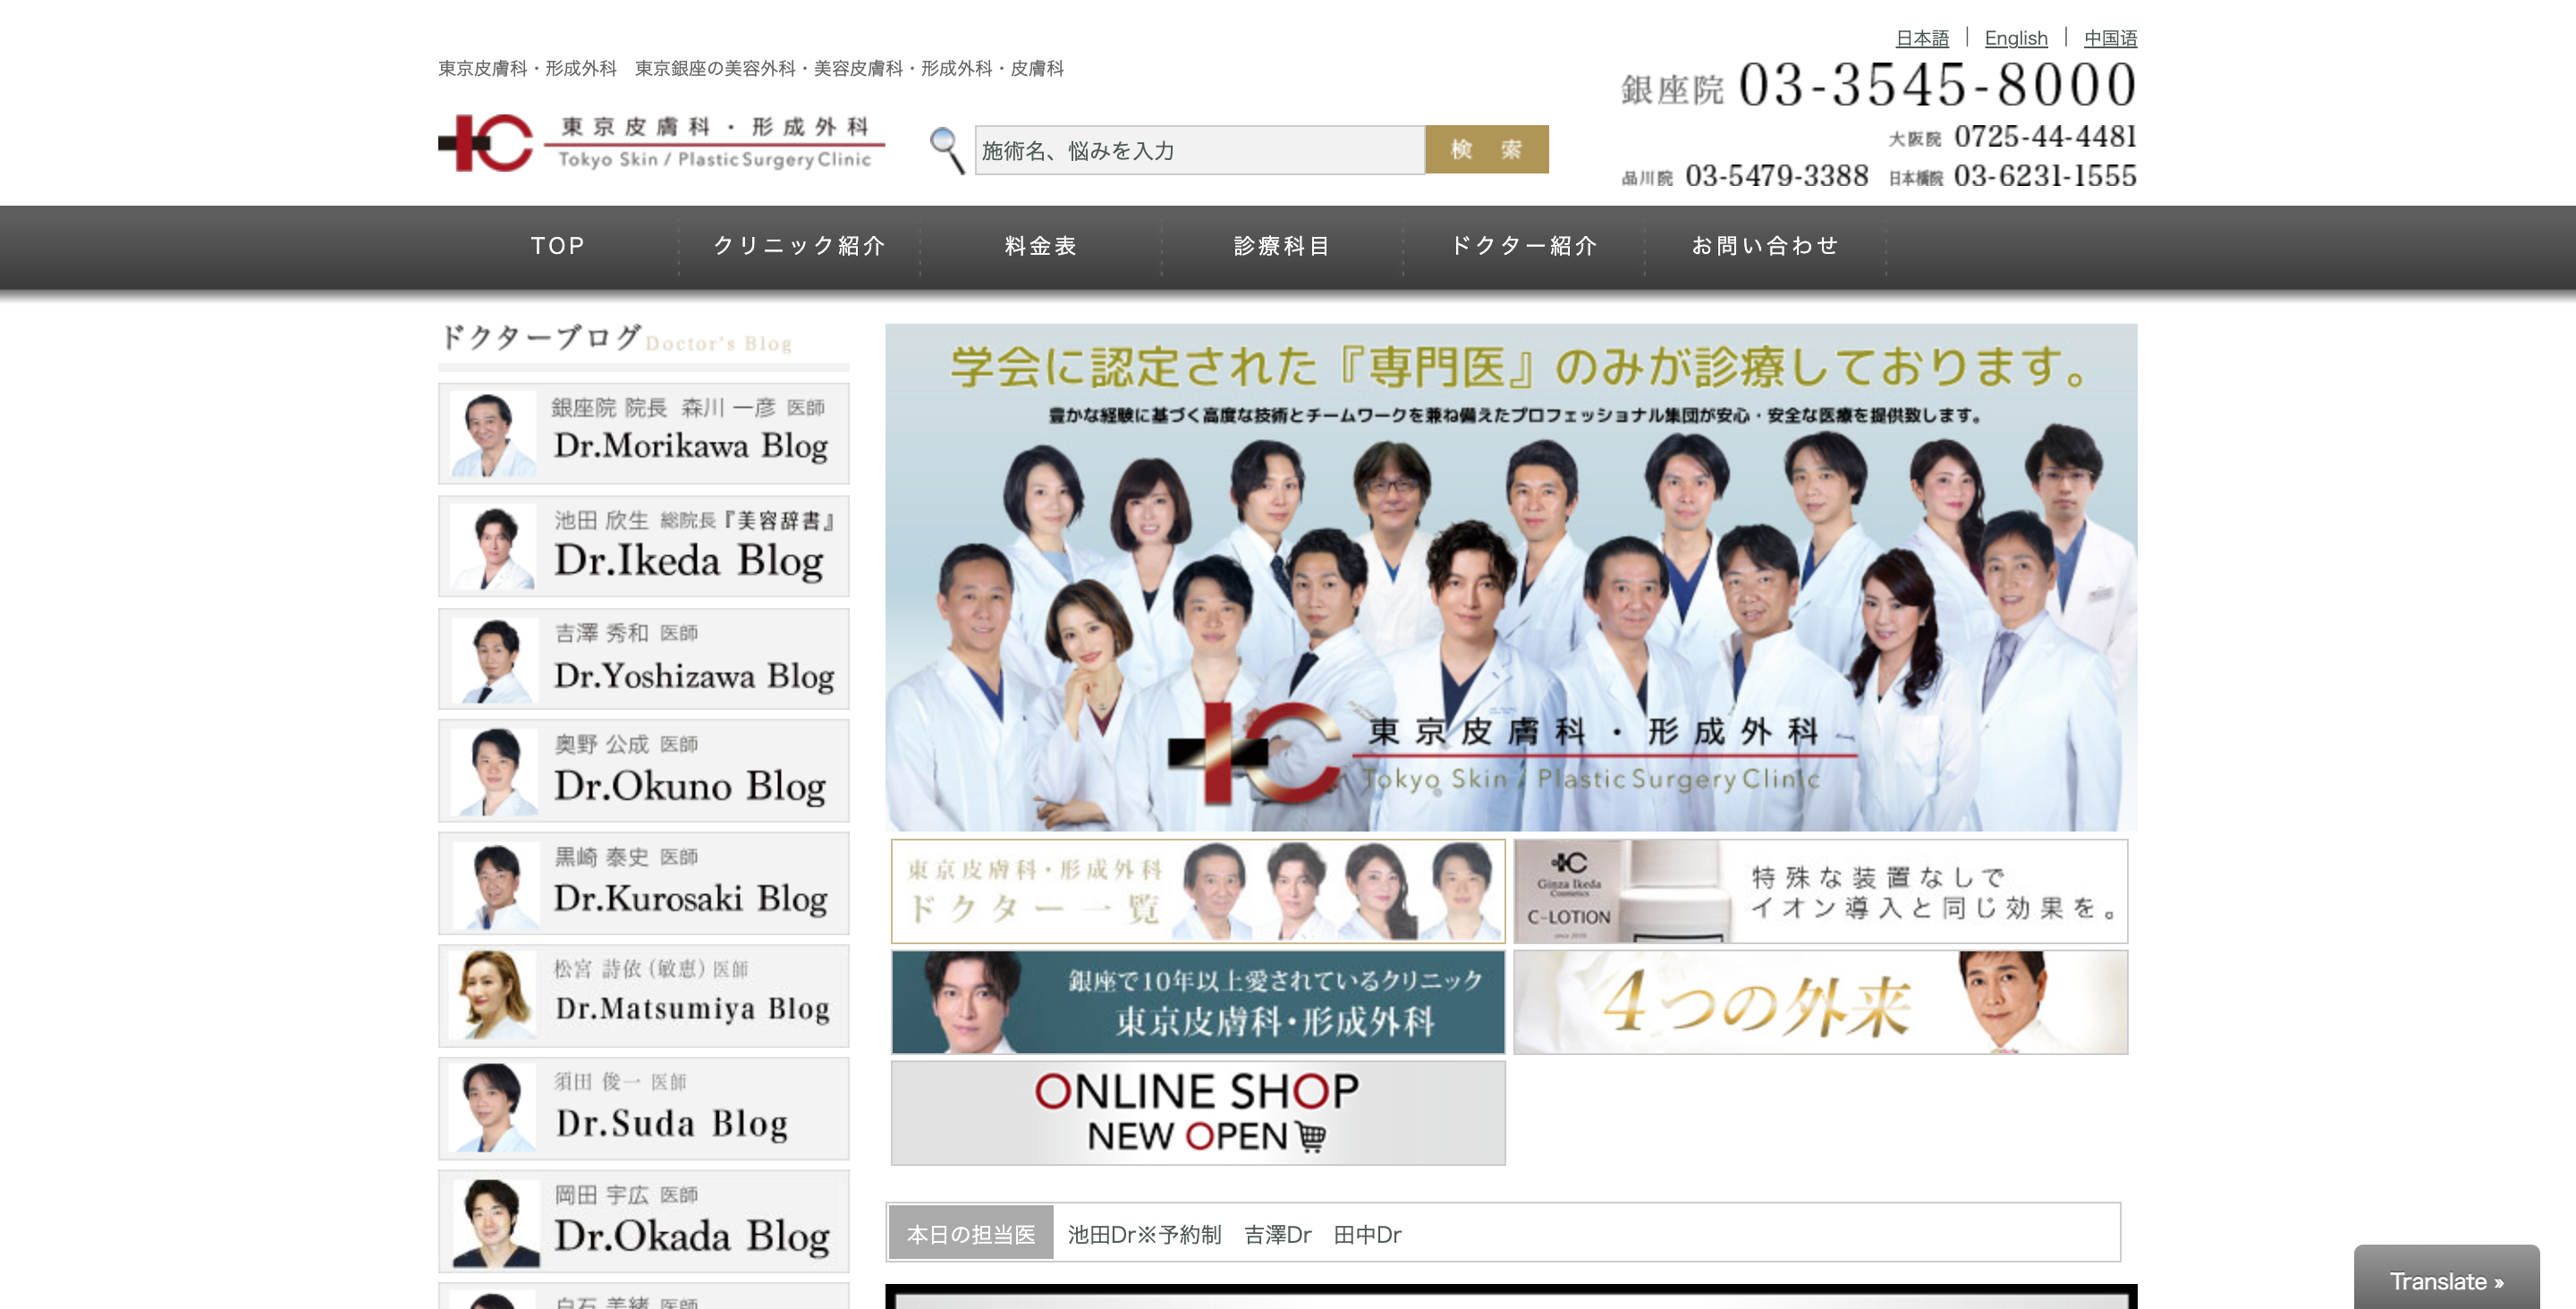This screenshot has width=2576, height=1309.
Task: Open Dr.Morikawa Blog banner
Action: coord(644,433)
